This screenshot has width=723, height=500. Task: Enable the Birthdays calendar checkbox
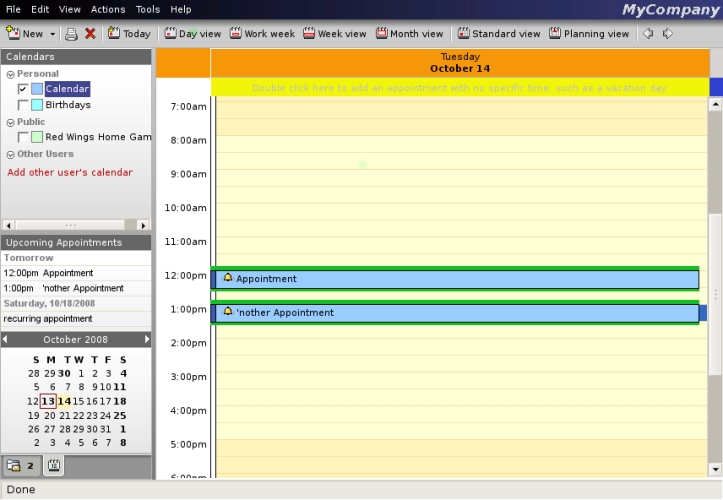(23, 105)
